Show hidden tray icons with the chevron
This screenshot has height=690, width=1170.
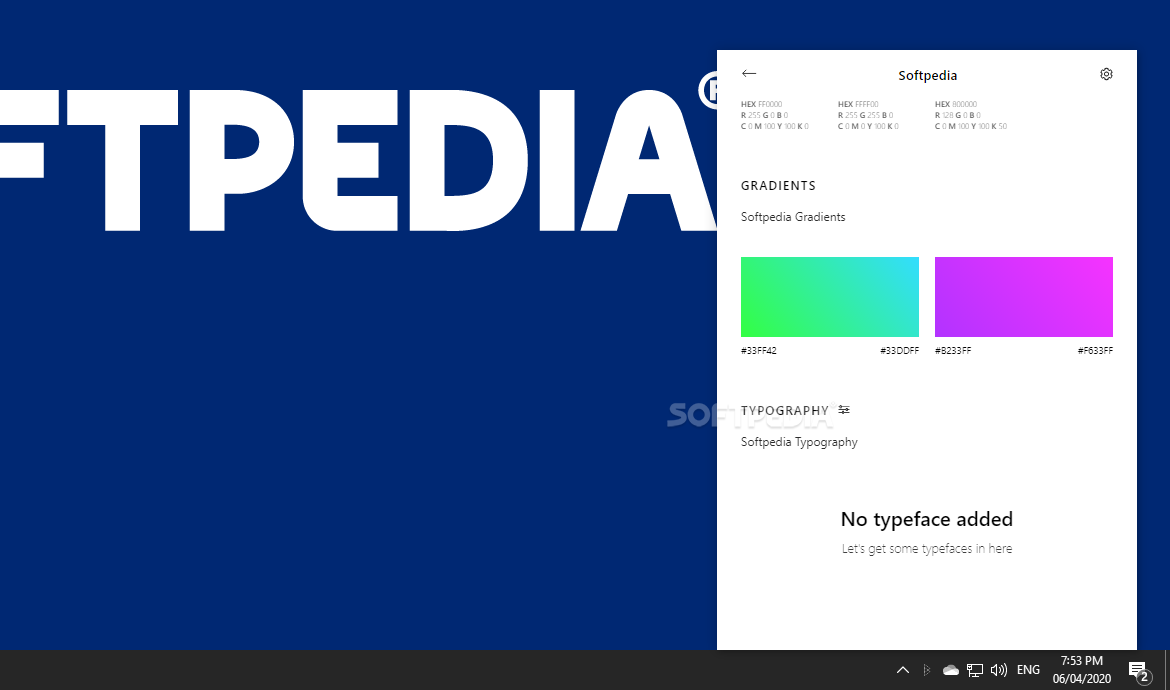pos(903,670)
